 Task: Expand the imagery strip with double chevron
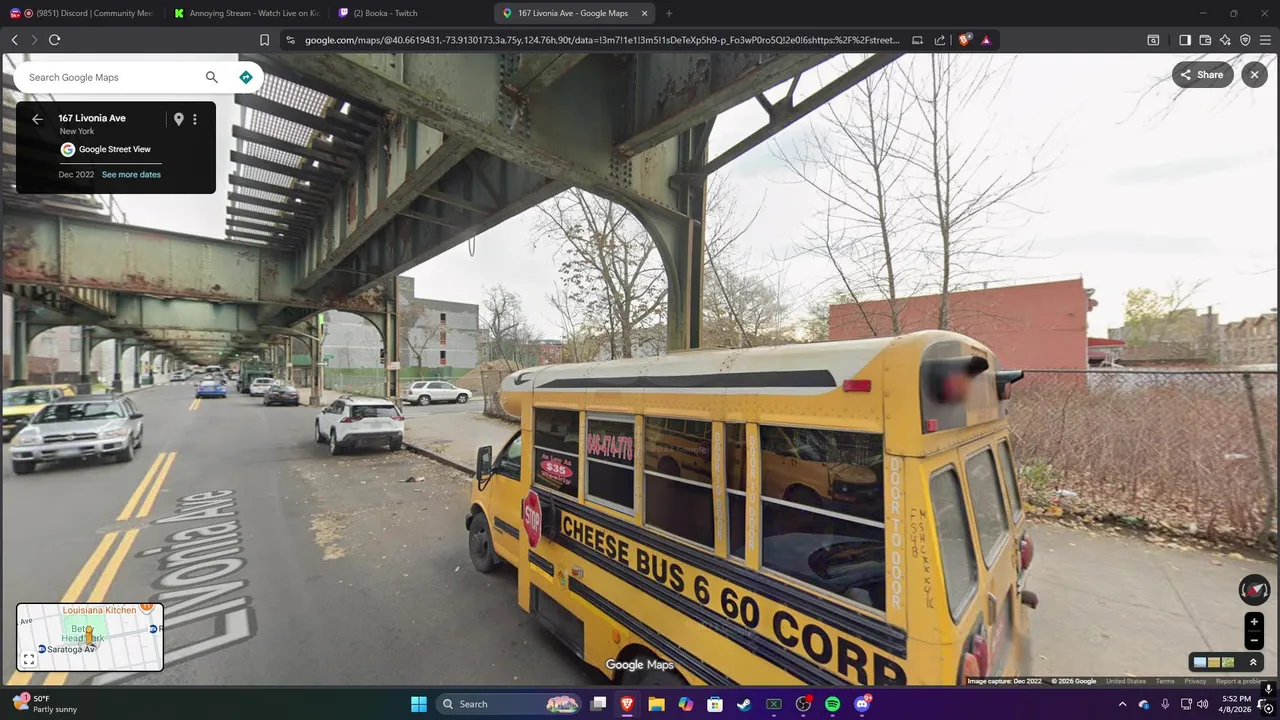(1253, 662)
